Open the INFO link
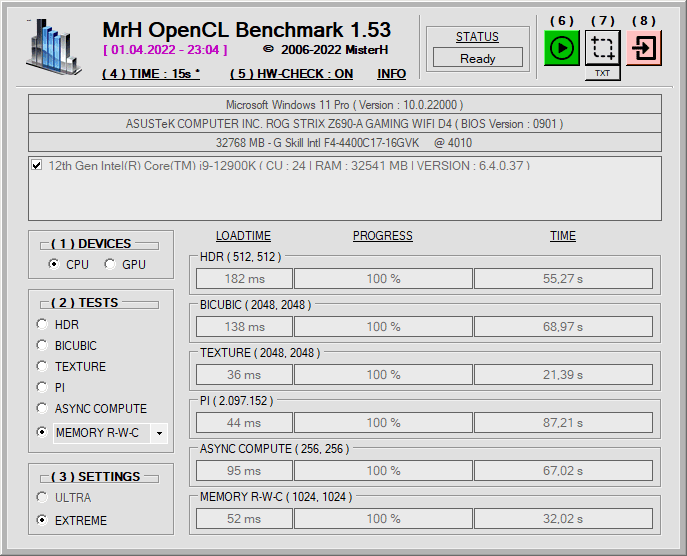687x556 pixels. point(392,74)
